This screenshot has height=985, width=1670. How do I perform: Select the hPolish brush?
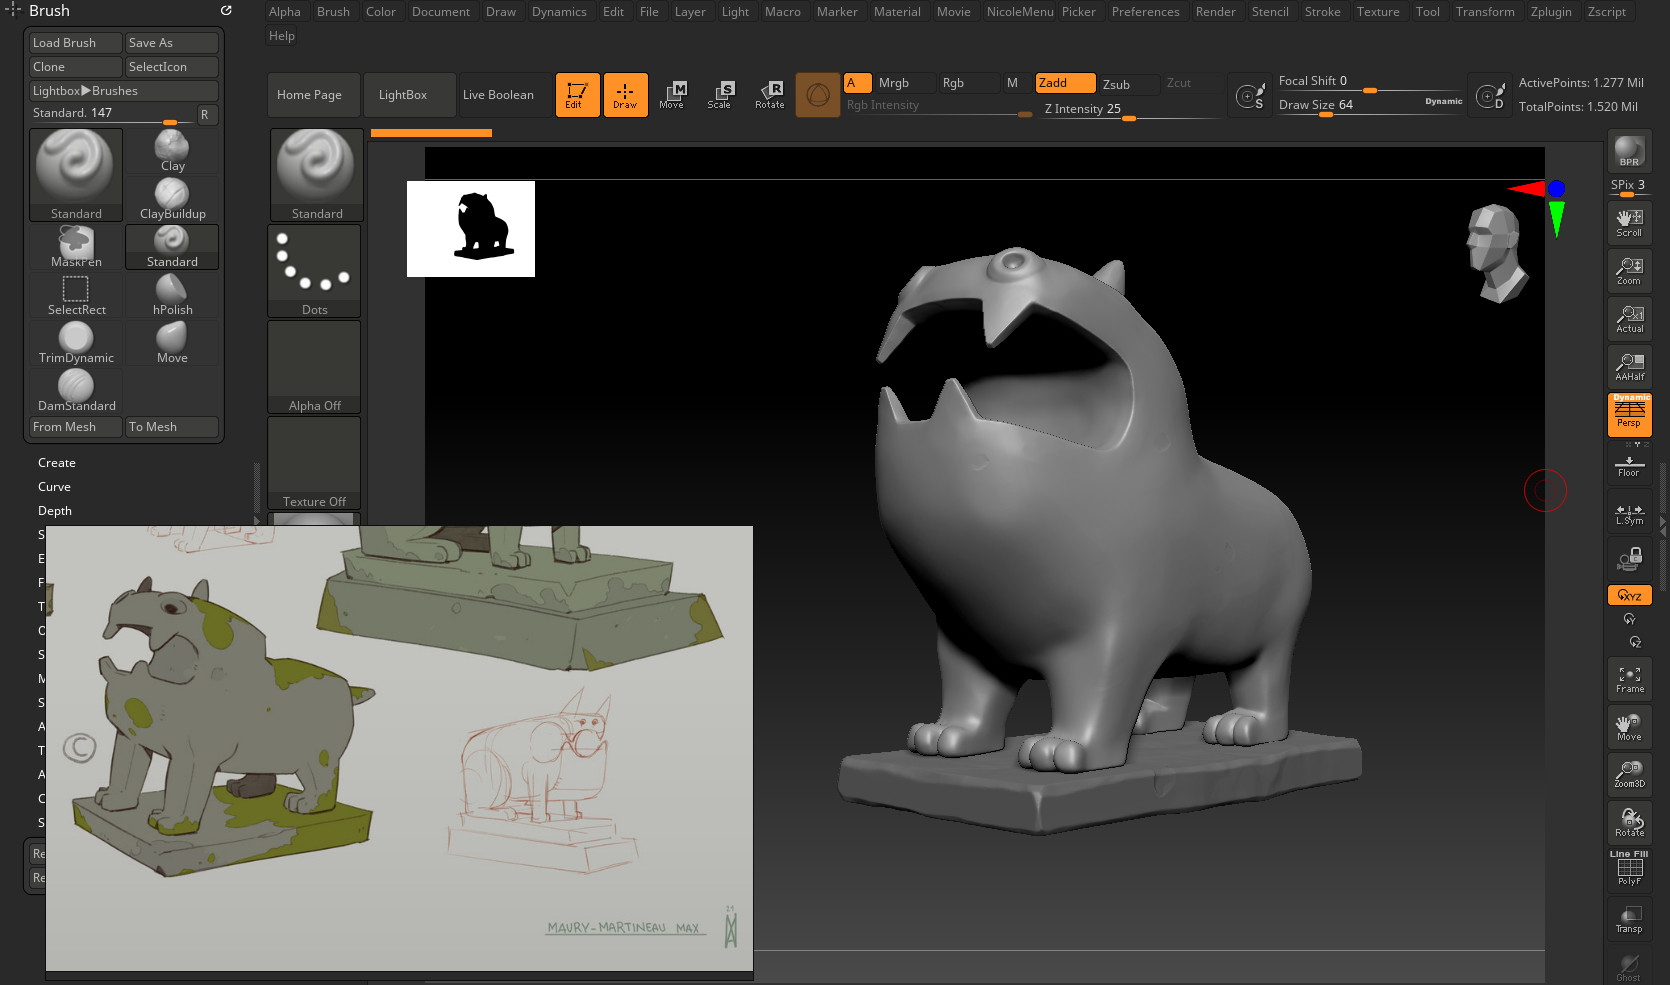[172, 294]
